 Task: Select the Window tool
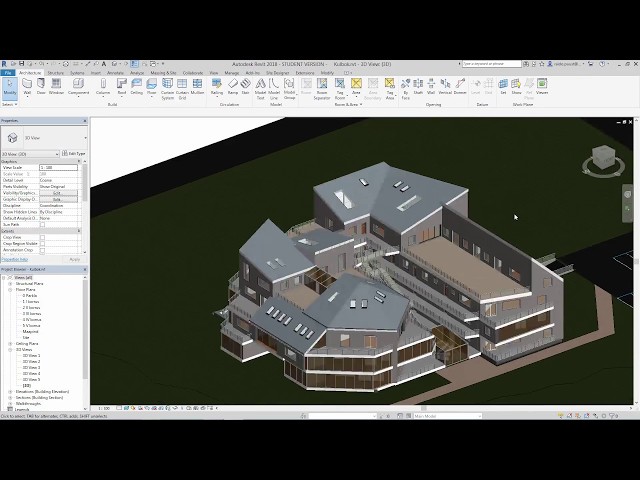(x=56, y=87)
